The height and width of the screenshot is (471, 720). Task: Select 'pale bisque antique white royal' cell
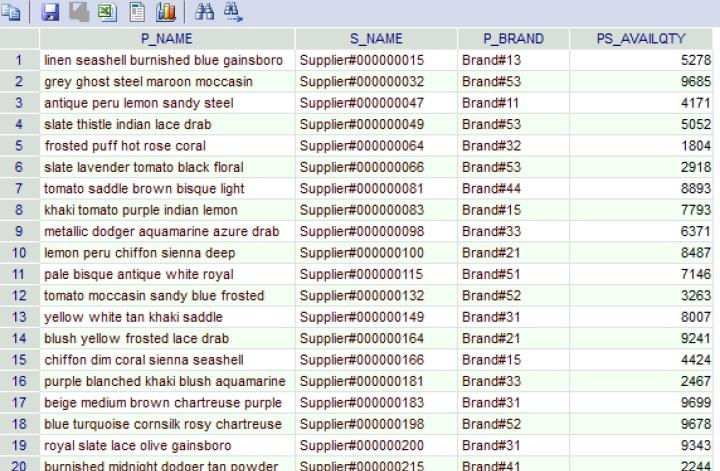pos(167,275)
